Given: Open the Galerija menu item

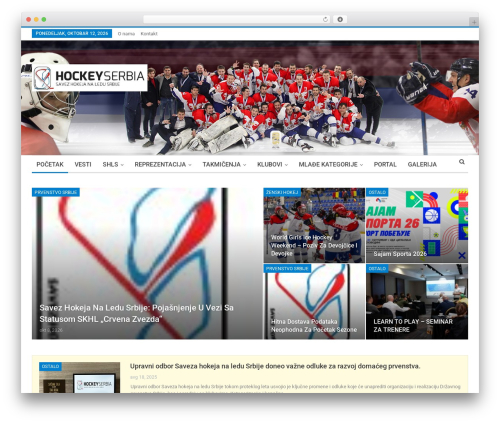Looking at the screenshot, I should [422, 164].
